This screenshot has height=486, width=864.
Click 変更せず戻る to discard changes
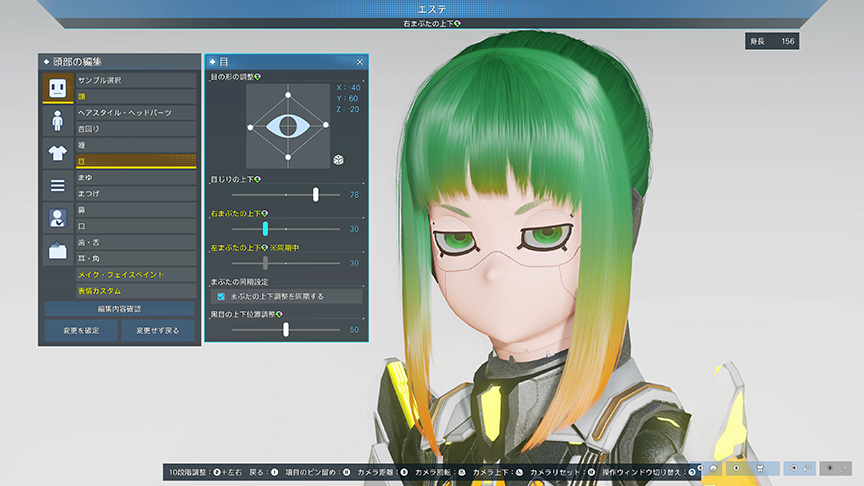[x=158, y=330]
